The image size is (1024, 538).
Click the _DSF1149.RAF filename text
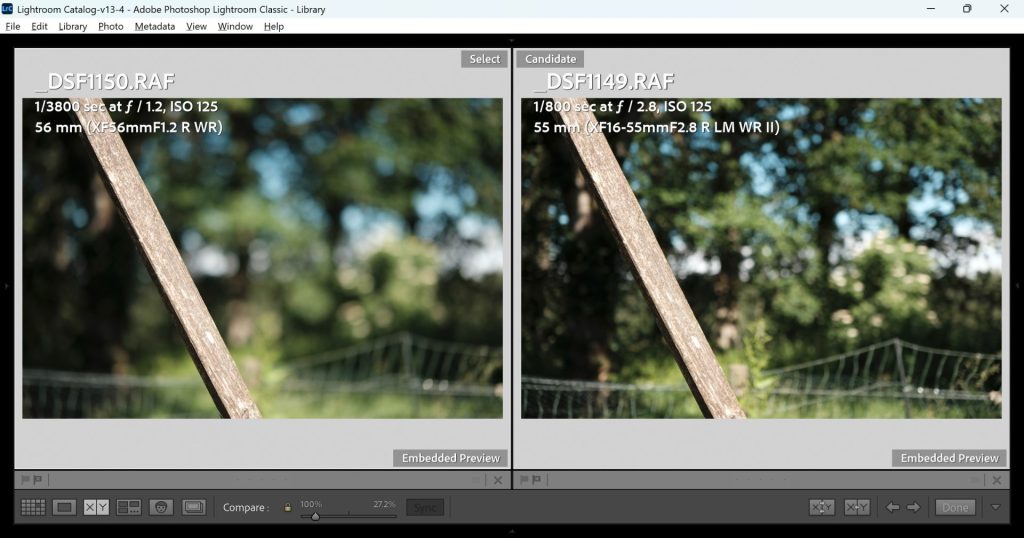[604, 82]
